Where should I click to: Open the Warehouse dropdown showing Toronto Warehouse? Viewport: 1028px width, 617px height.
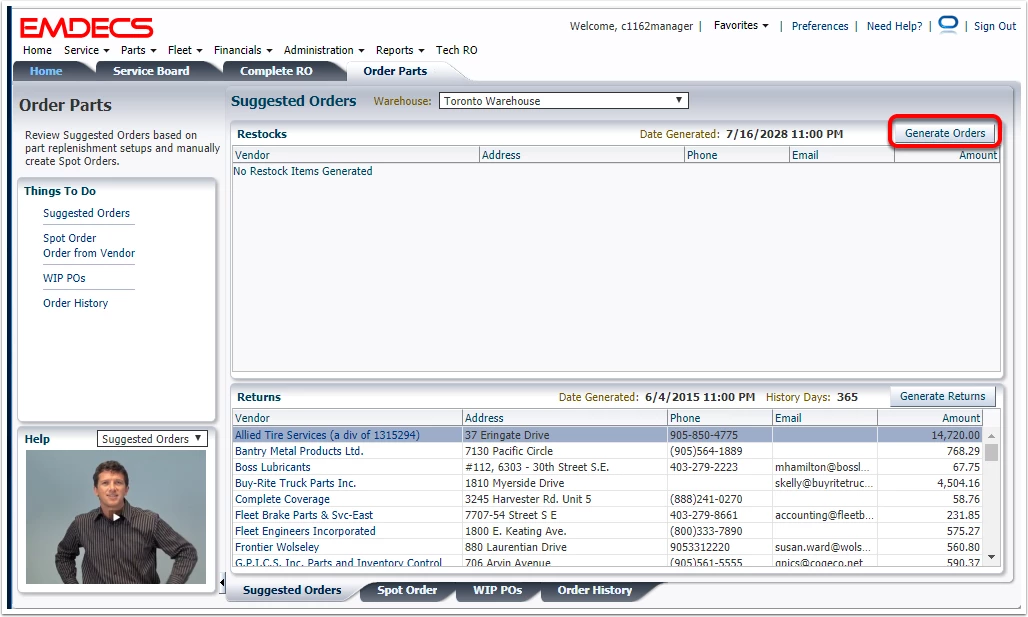coord(564,100)
